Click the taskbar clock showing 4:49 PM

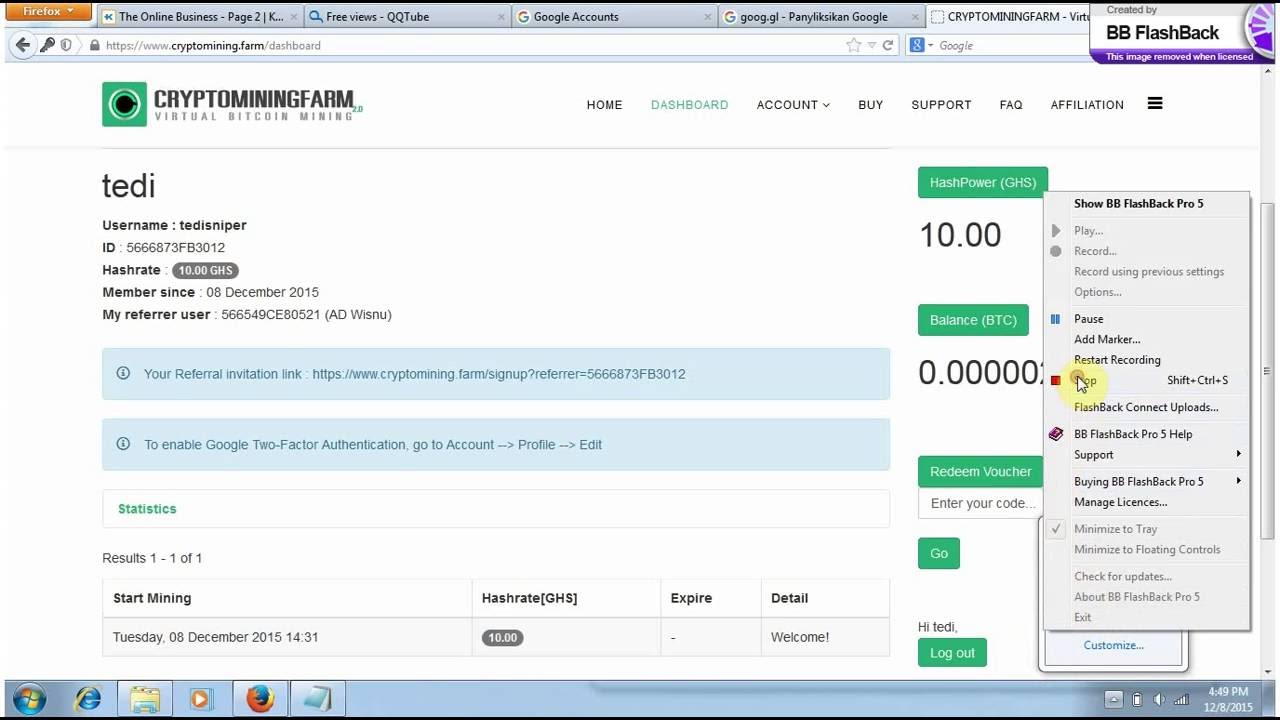1229,699
